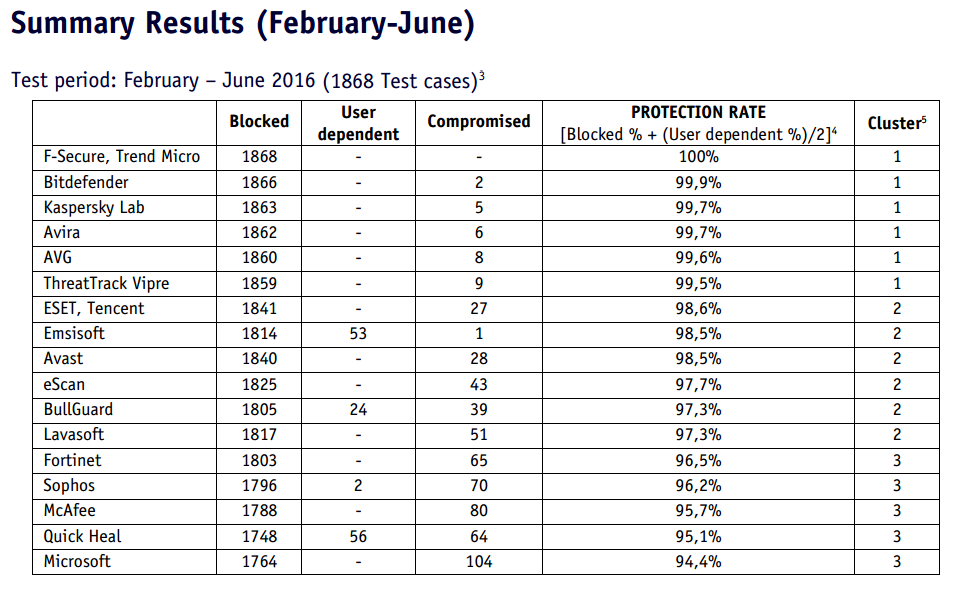Viewport: 977px width, 599px height.
Task: Click the test period line text
Action: (x=243, y=80)
